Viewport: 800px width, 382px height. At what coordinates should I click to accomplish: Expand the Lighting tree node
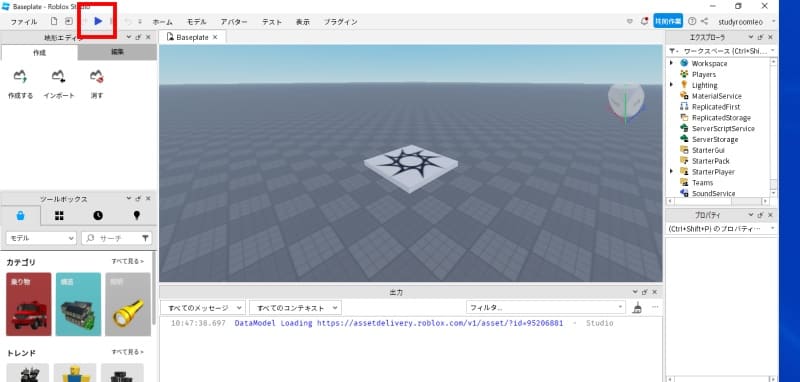tap(671, 85)
